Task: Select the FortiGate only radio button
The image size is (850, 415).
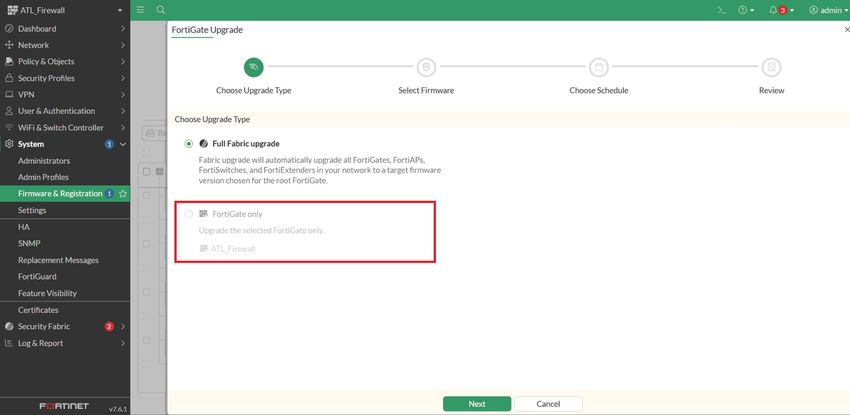Action: (x=189, y=214)
